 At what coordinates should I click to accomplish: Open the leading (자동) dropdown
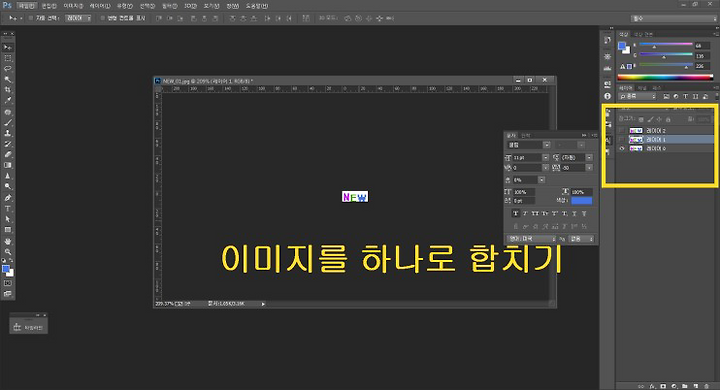(x=589, y=158)
